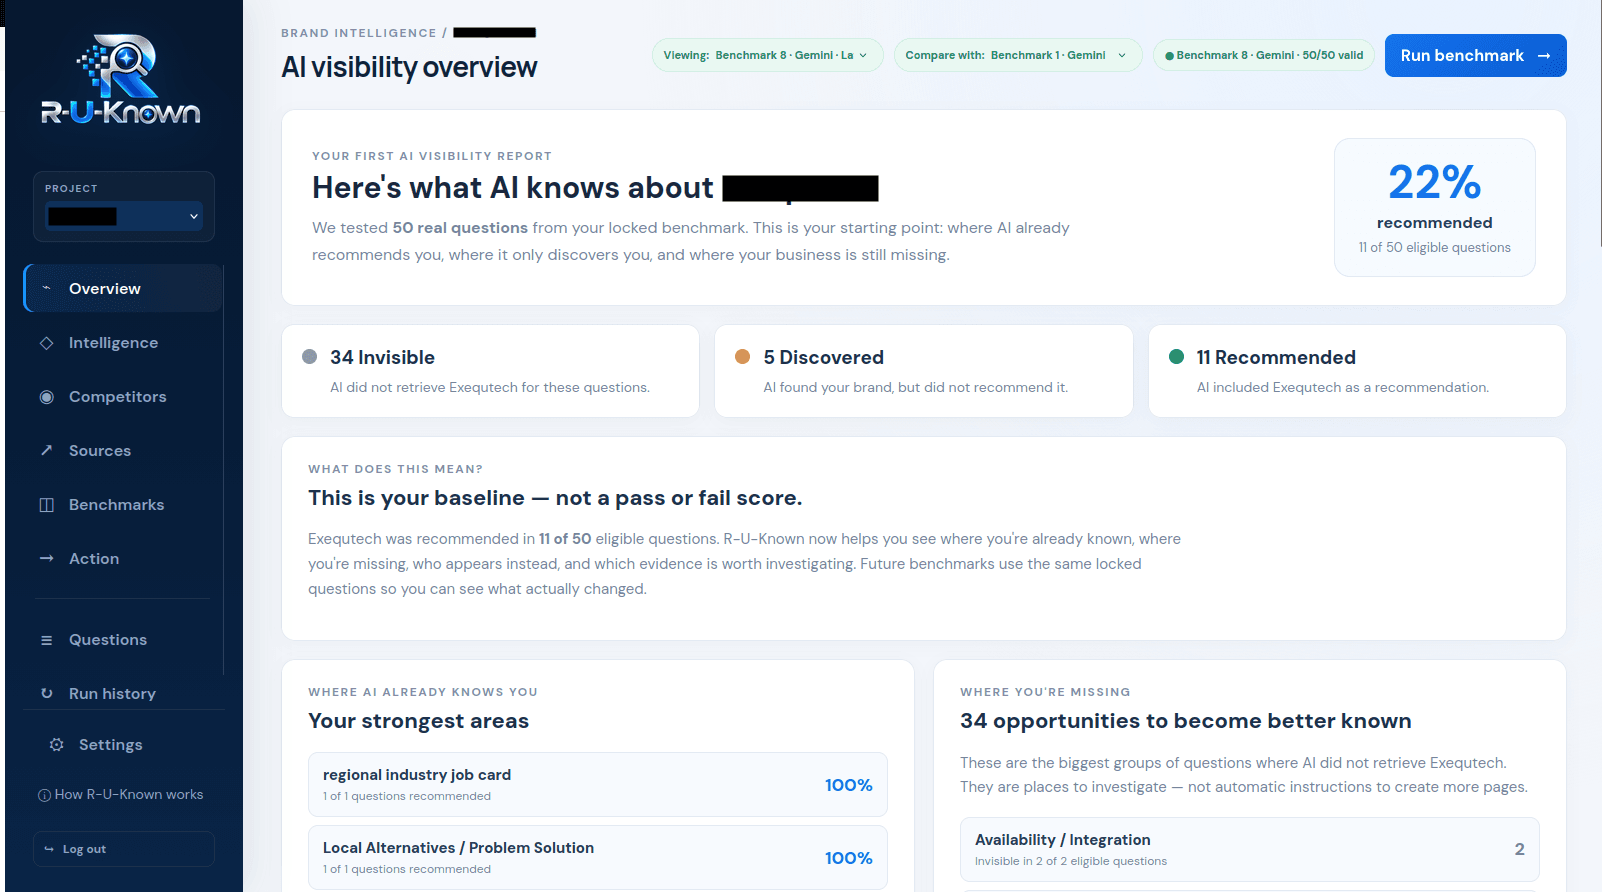The image size is (1602, 892).
Task: Open the regional industry job card row
Action: [598, 785]
